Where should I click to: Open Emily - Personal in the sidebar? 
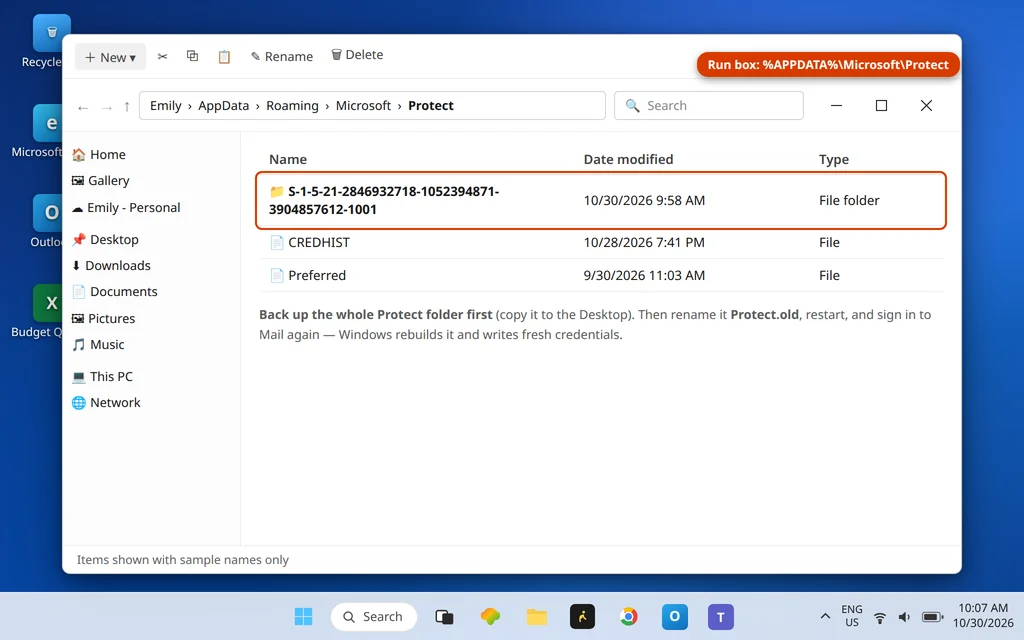click(x=126, y=208)
